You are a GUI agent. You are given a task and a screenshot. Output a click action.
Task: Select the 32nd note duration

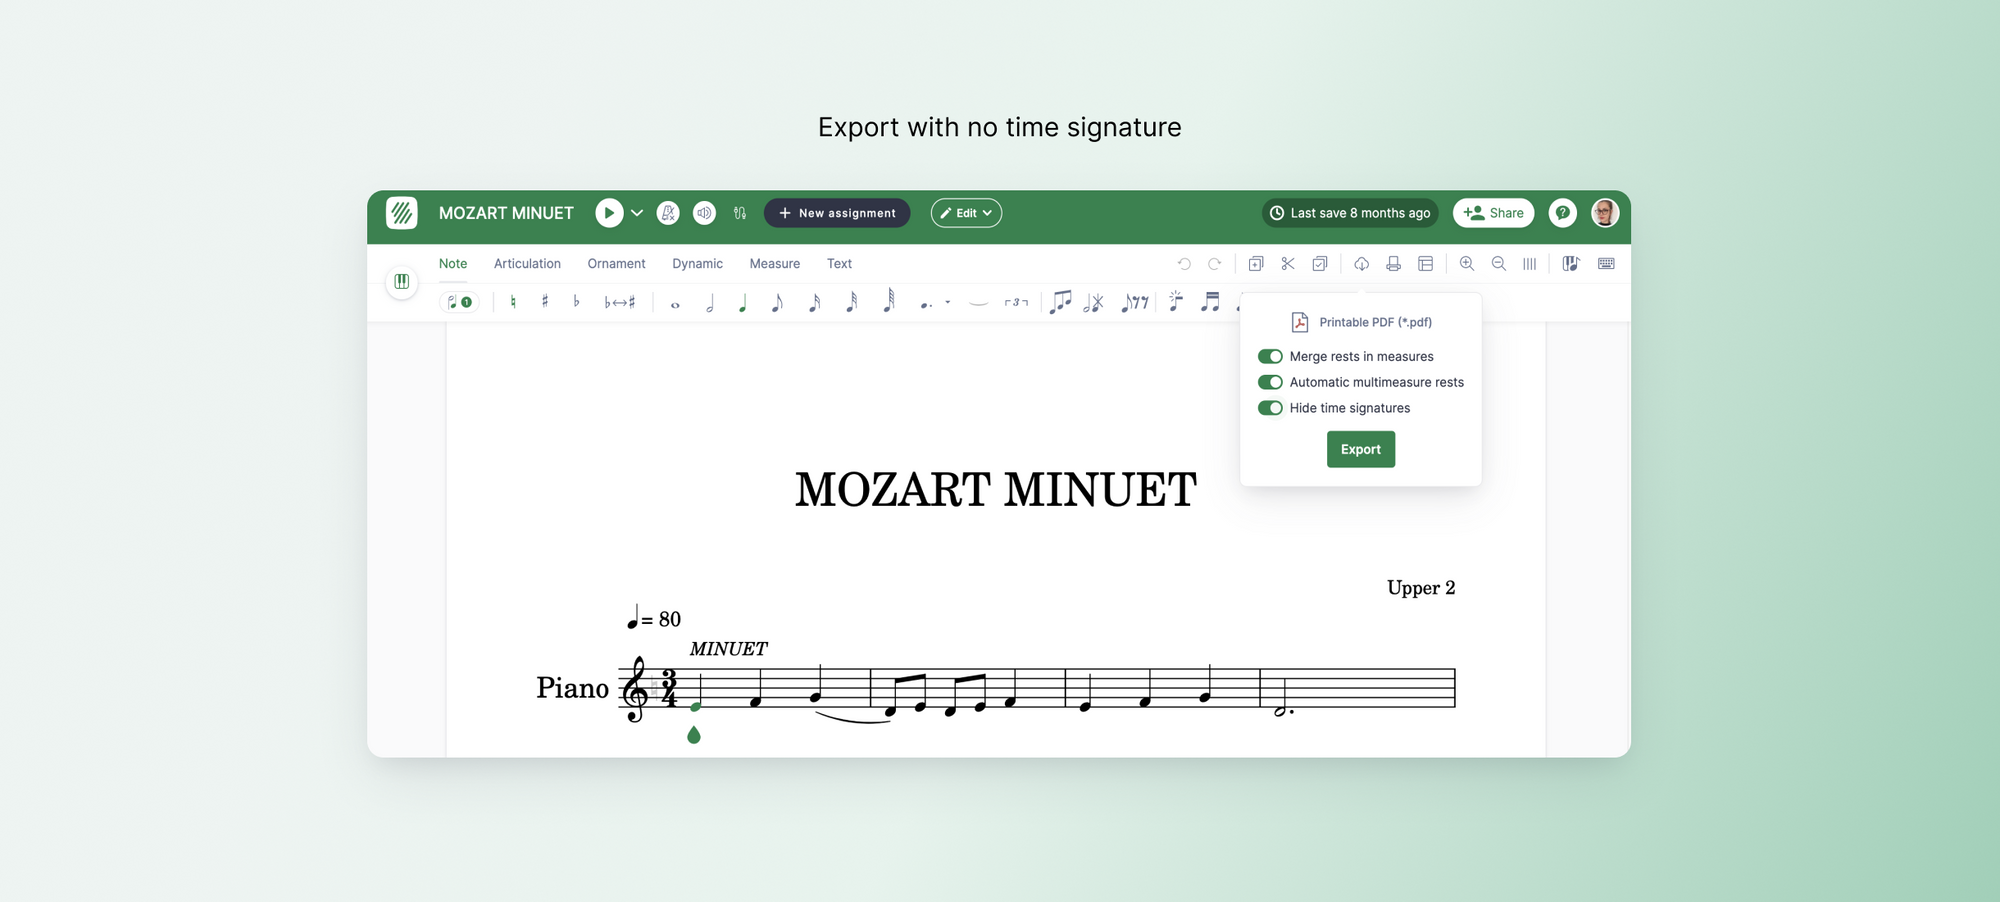tap(851, 301)
